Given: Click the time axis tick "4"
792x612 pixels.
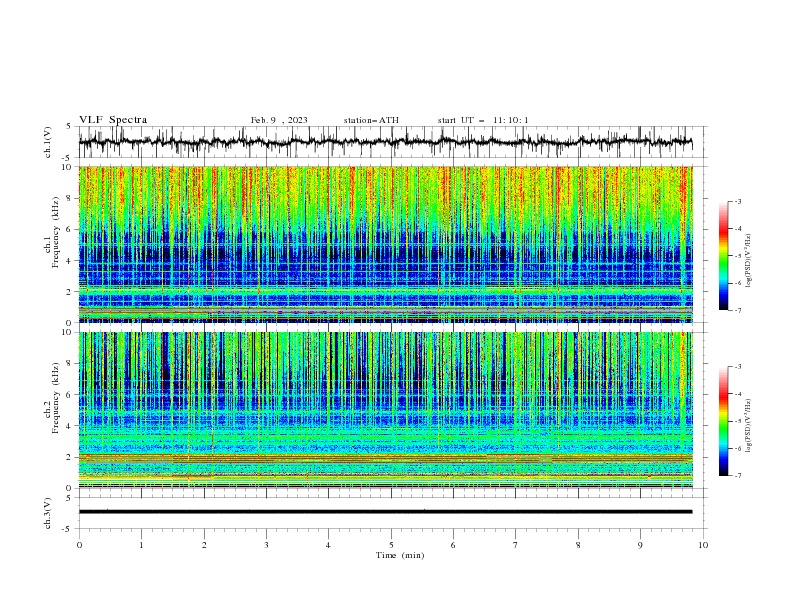Looking at the screenshot, I should 328,545.
